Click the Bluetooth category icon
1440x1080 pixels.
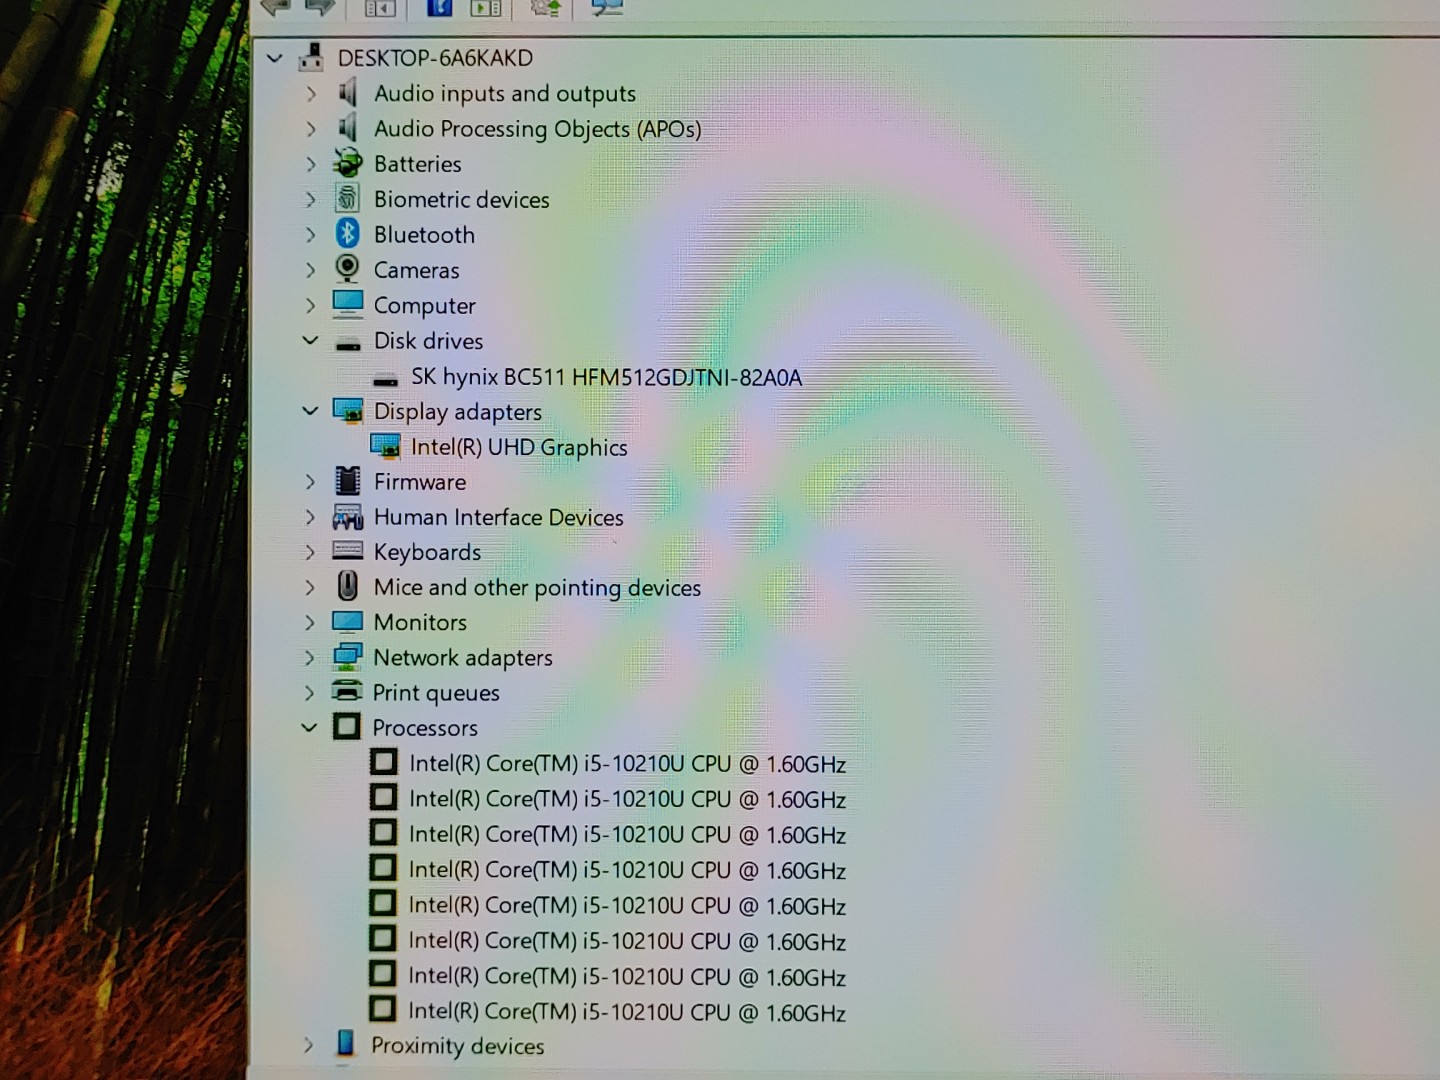point(347,234)
